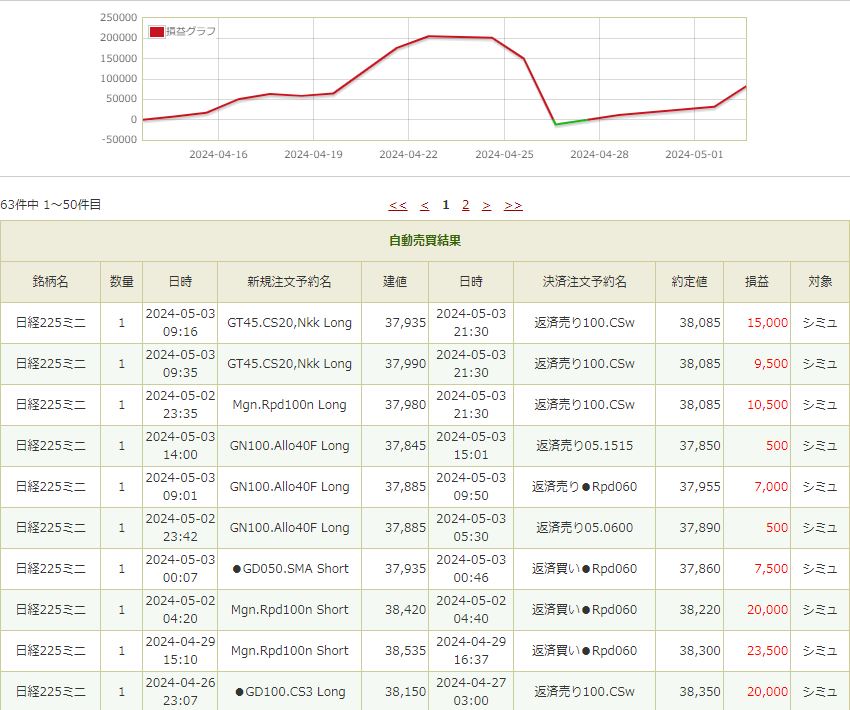The height and width of the screenshot is (710, 850).
Task: Open results page 2
Action: tap(465, 205)
